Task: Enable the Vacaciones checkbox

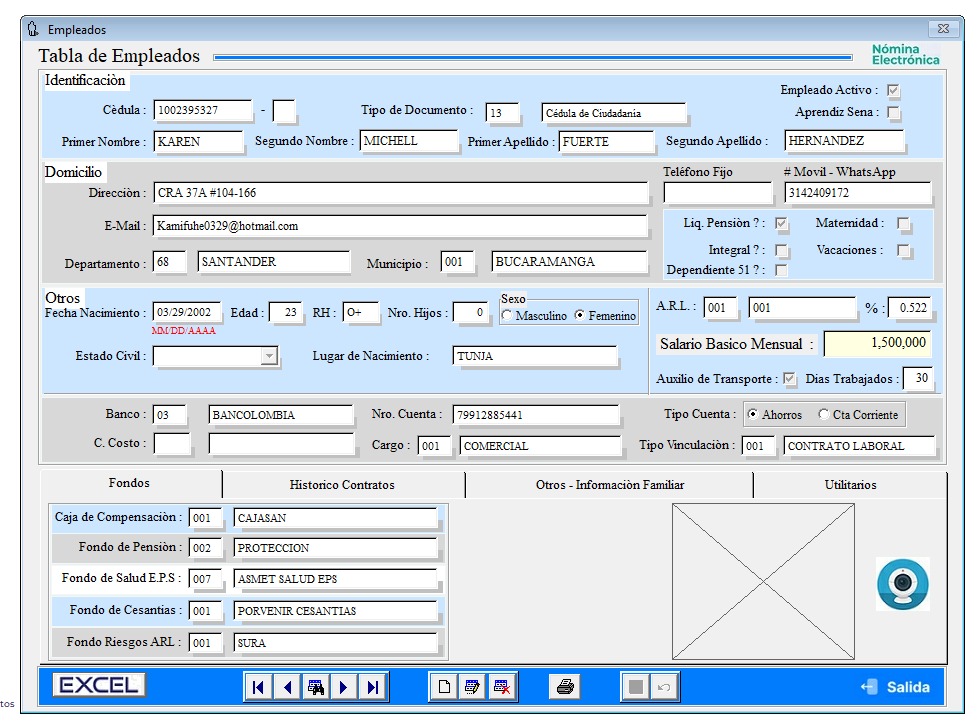Action: pos(903,250)
